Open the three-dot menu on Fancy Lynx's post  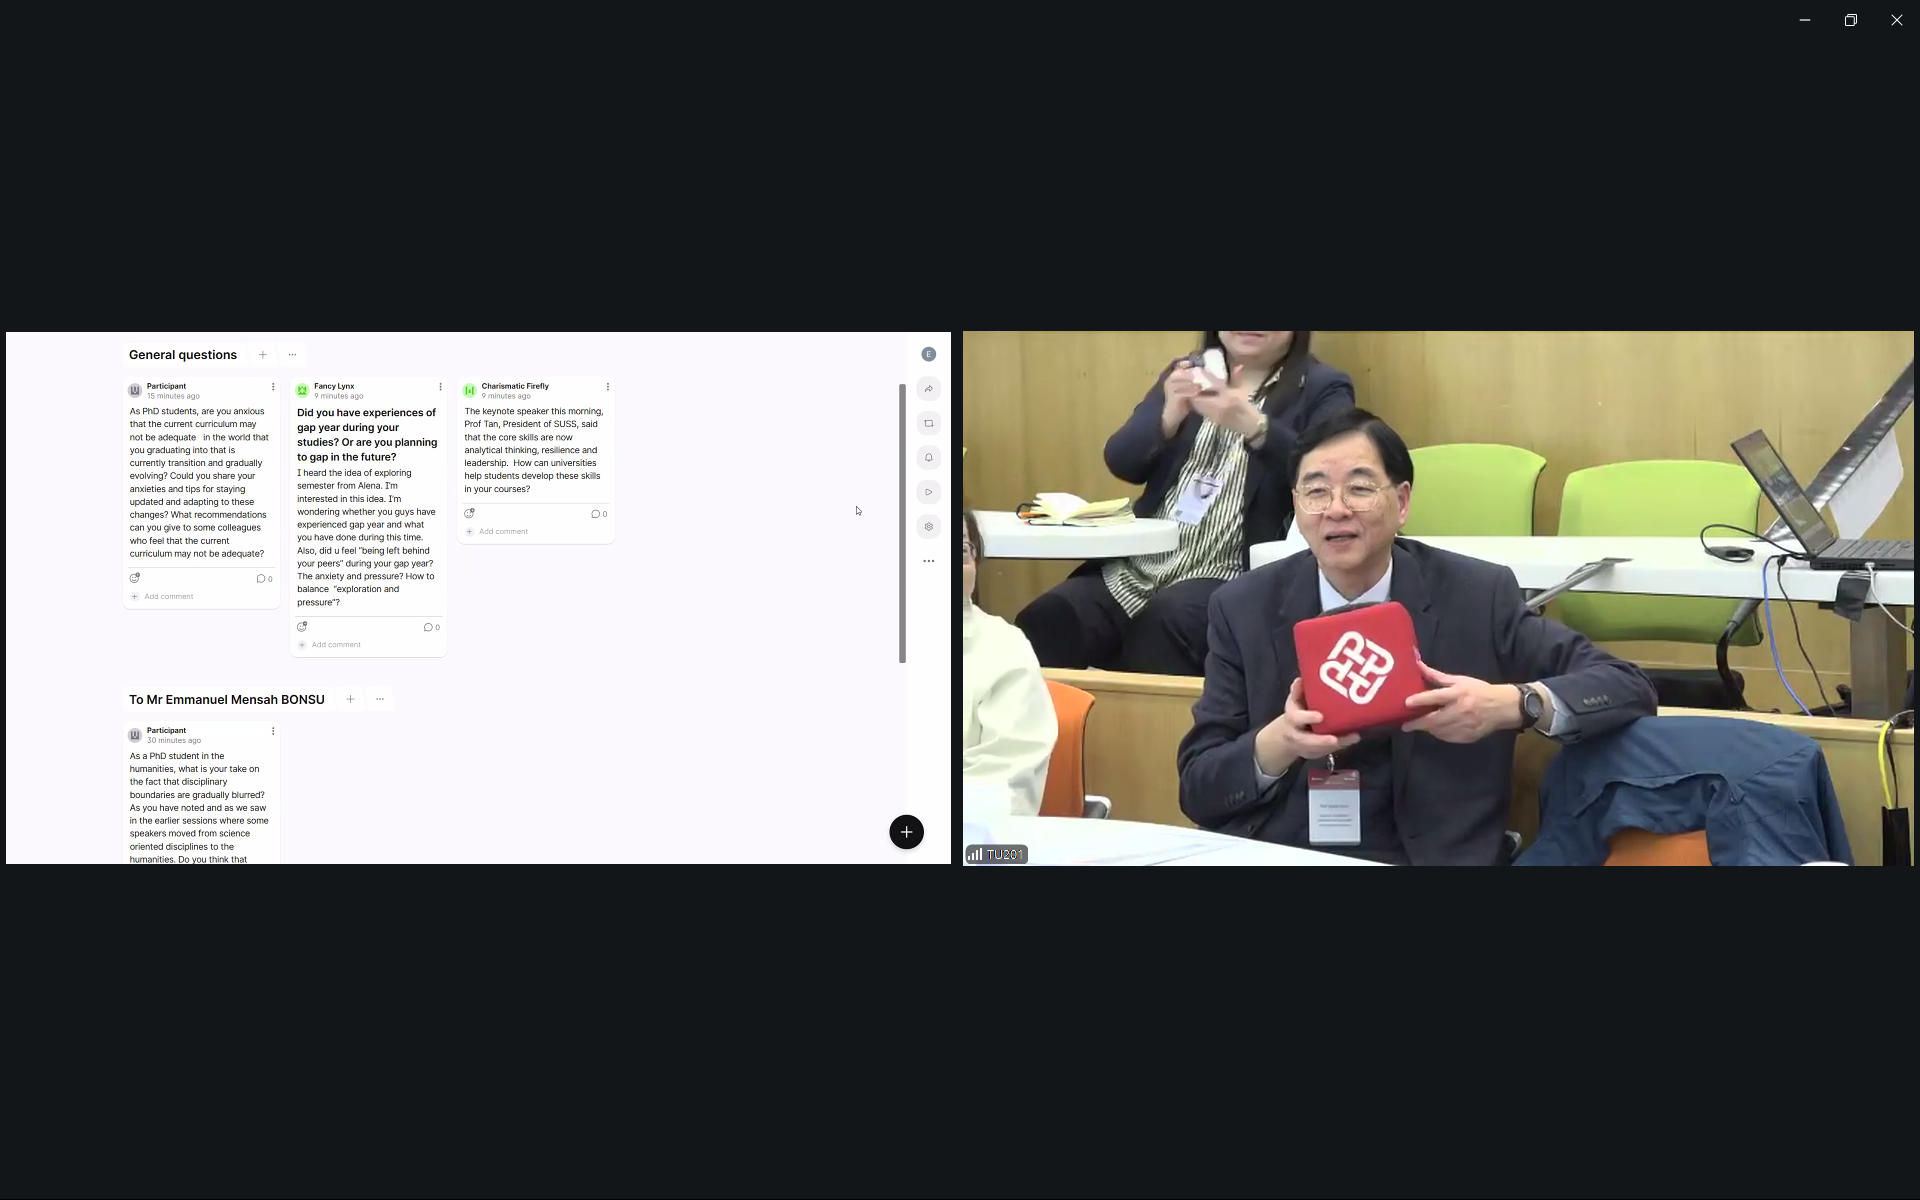[440, 387]
